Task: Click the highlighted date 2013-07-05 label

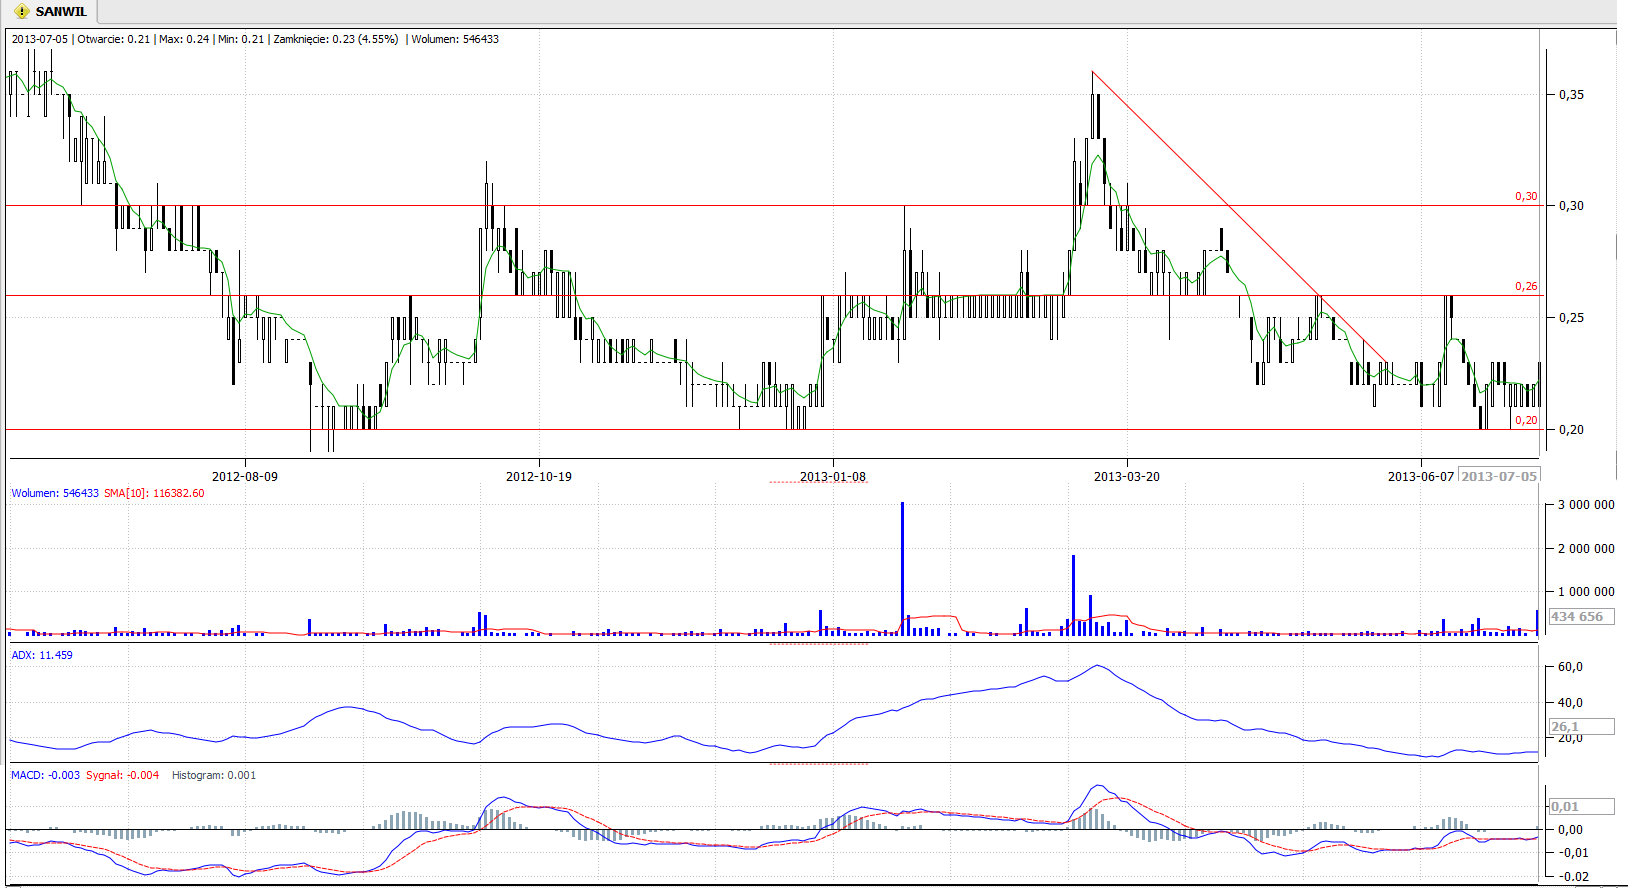Action: [1499, 476]
